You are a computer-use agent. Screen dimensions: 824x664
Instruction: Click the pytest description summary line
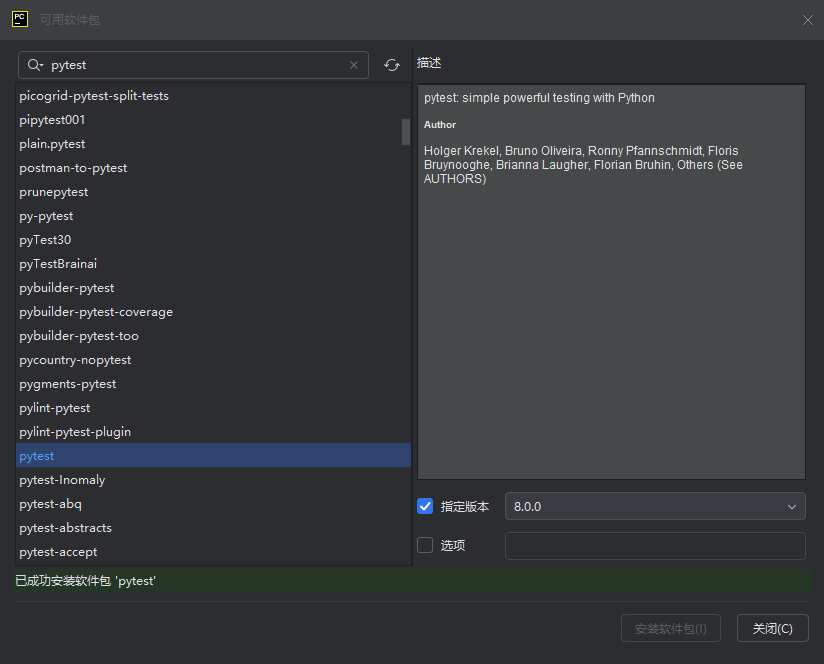pos(539,98)
